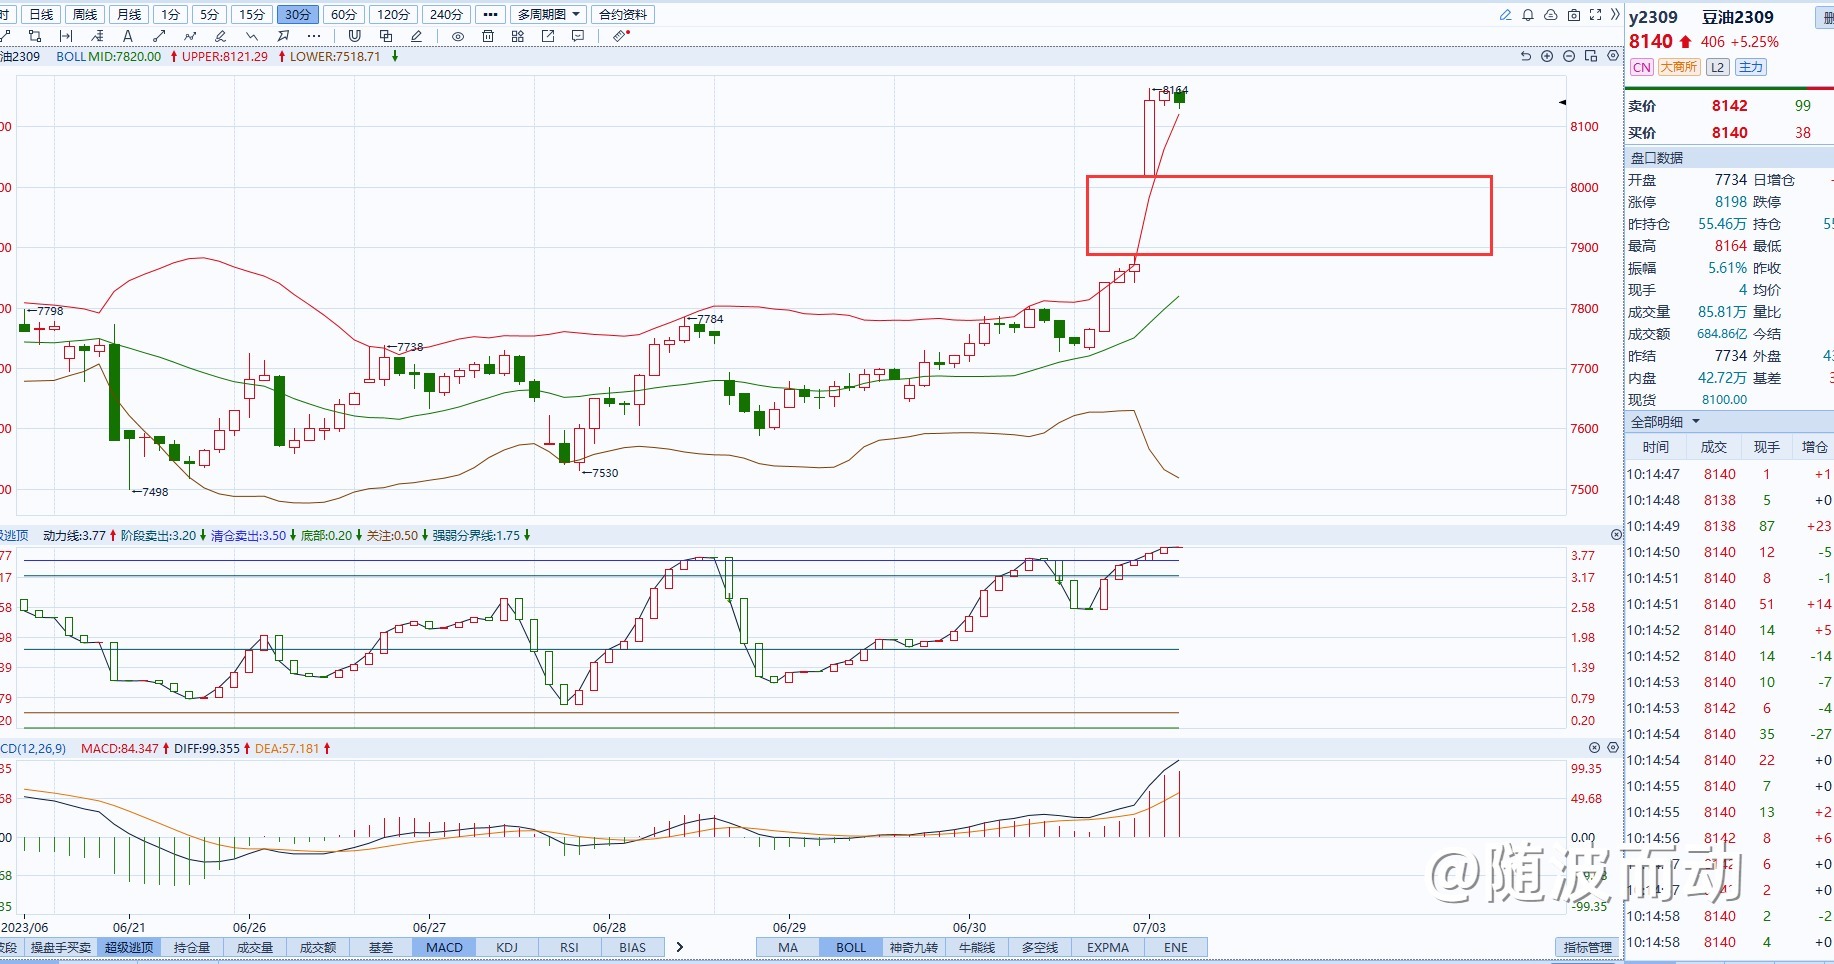This screenshot has height=964, width=1834.
Task: Delete drawings with trash icon
Action: [x=488, y=36]
